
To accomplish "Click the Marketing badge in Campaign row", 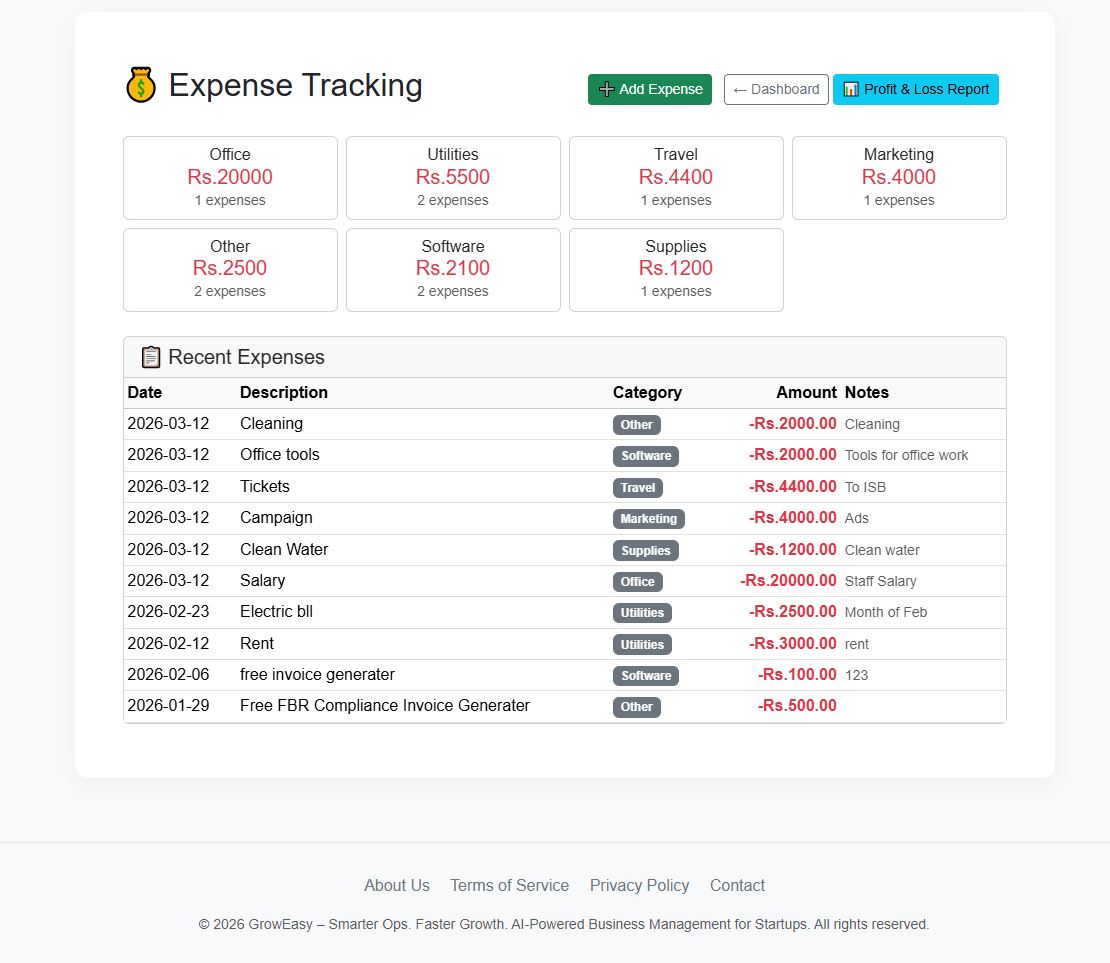I will point(648,519).
